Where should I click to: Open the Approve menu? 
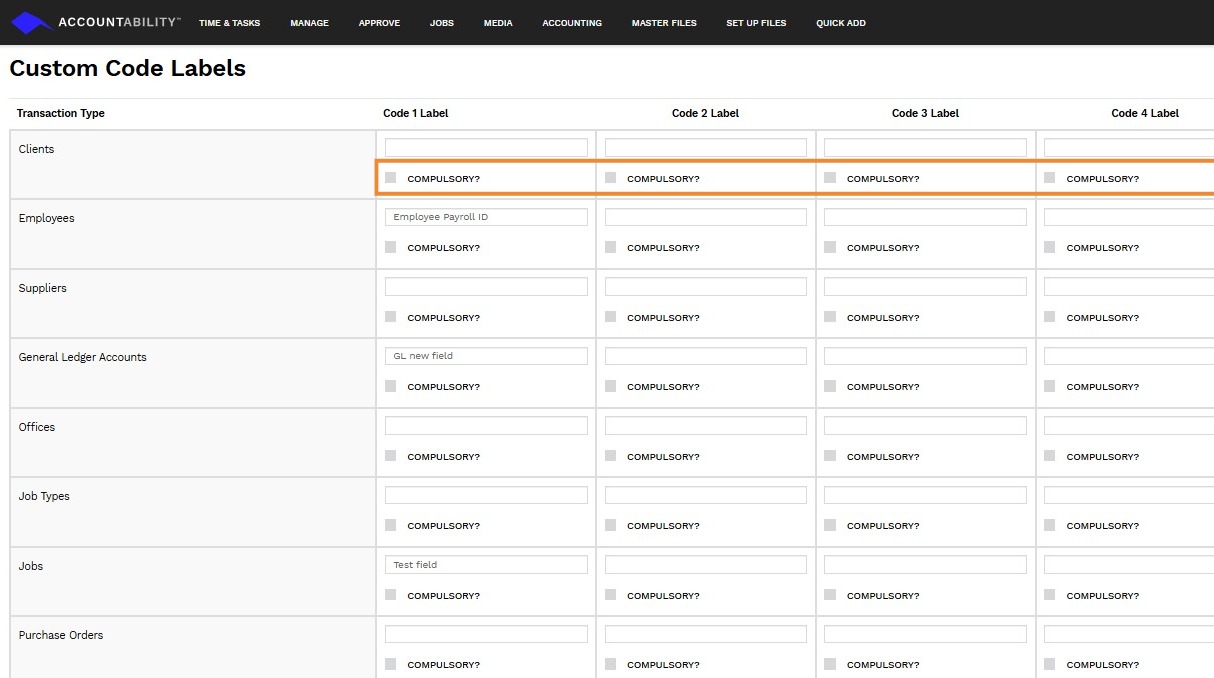tap(379, 23)
